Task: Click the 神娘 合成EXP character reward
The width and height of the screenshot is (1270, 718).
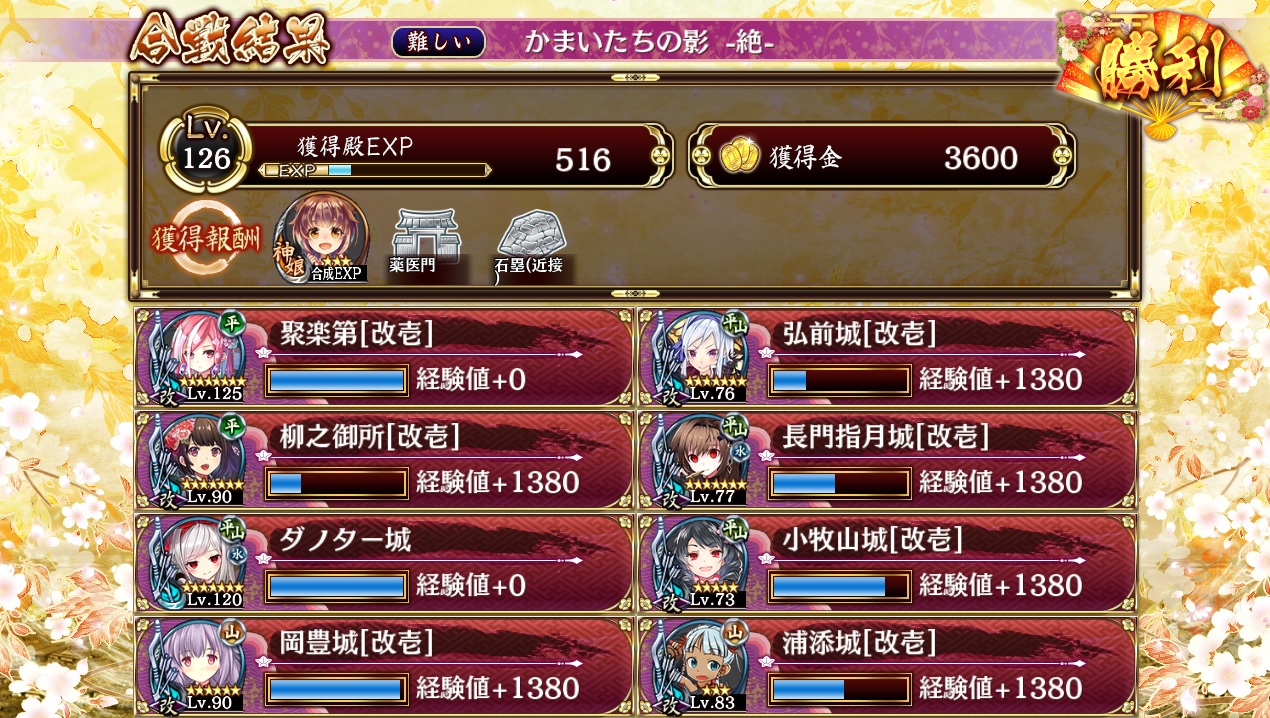Action: pos(320,236)
